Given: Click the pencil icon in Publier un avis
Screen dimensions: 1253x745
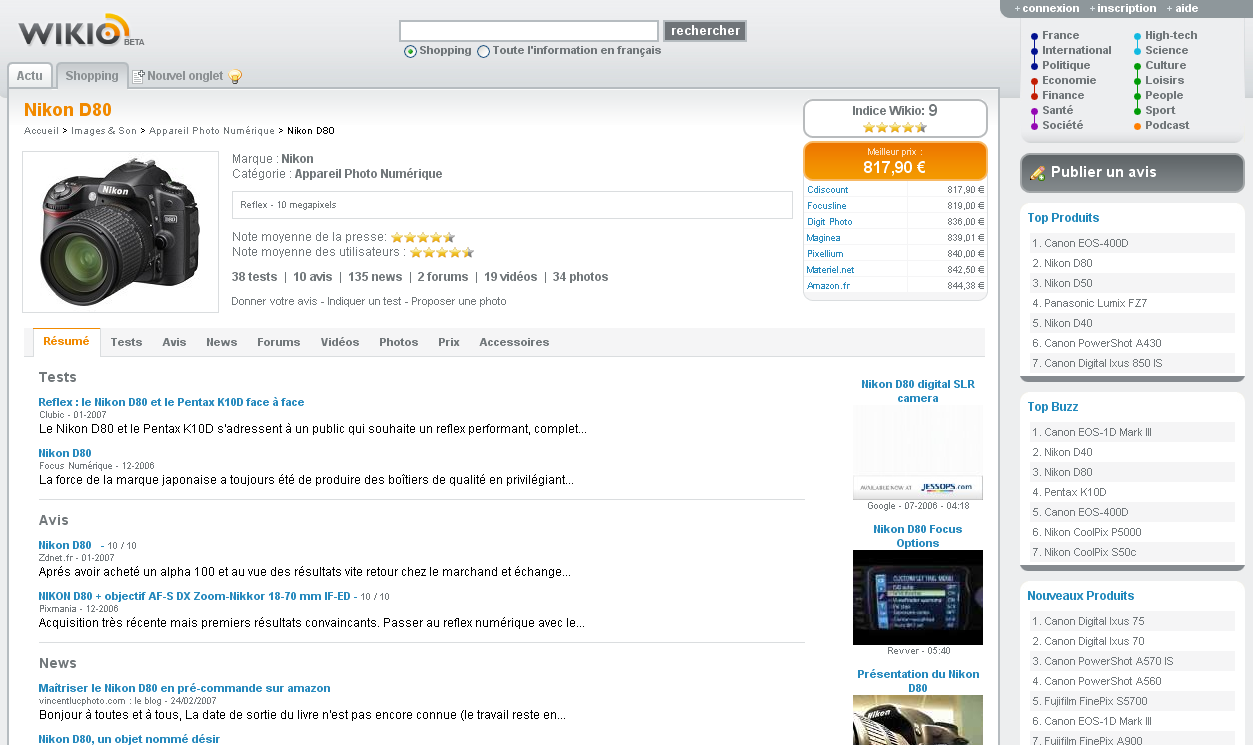Looking at the screenshot, I should point(1037,173).
